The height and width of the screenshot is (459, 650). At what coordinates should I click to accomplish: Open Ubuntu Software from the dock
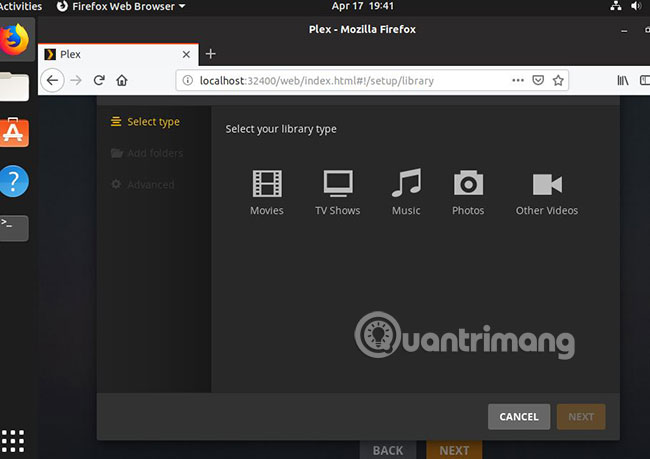pos(15,133)
